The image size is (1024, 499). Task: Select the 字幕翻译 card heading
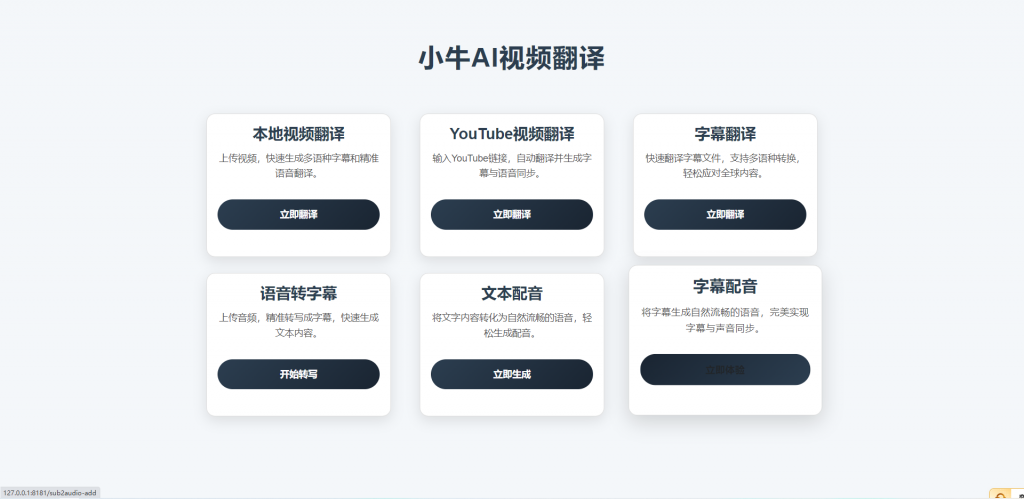click(x=725, y=135)
